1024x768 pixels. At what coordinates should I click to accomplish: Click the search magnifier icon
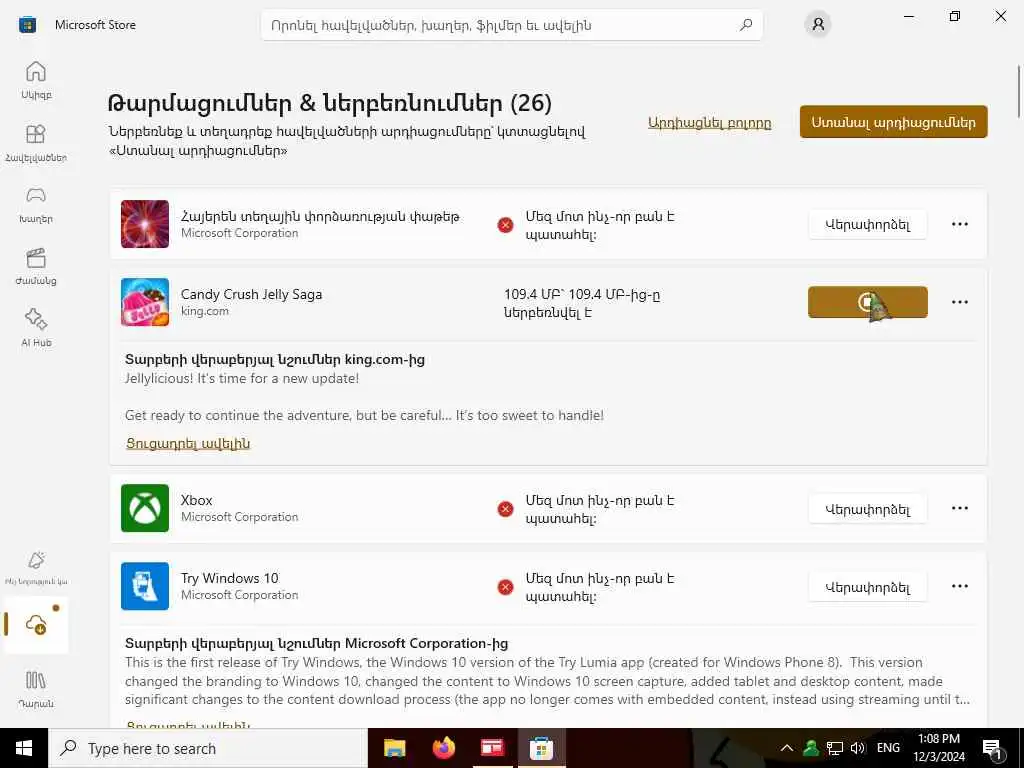[746, 25]
